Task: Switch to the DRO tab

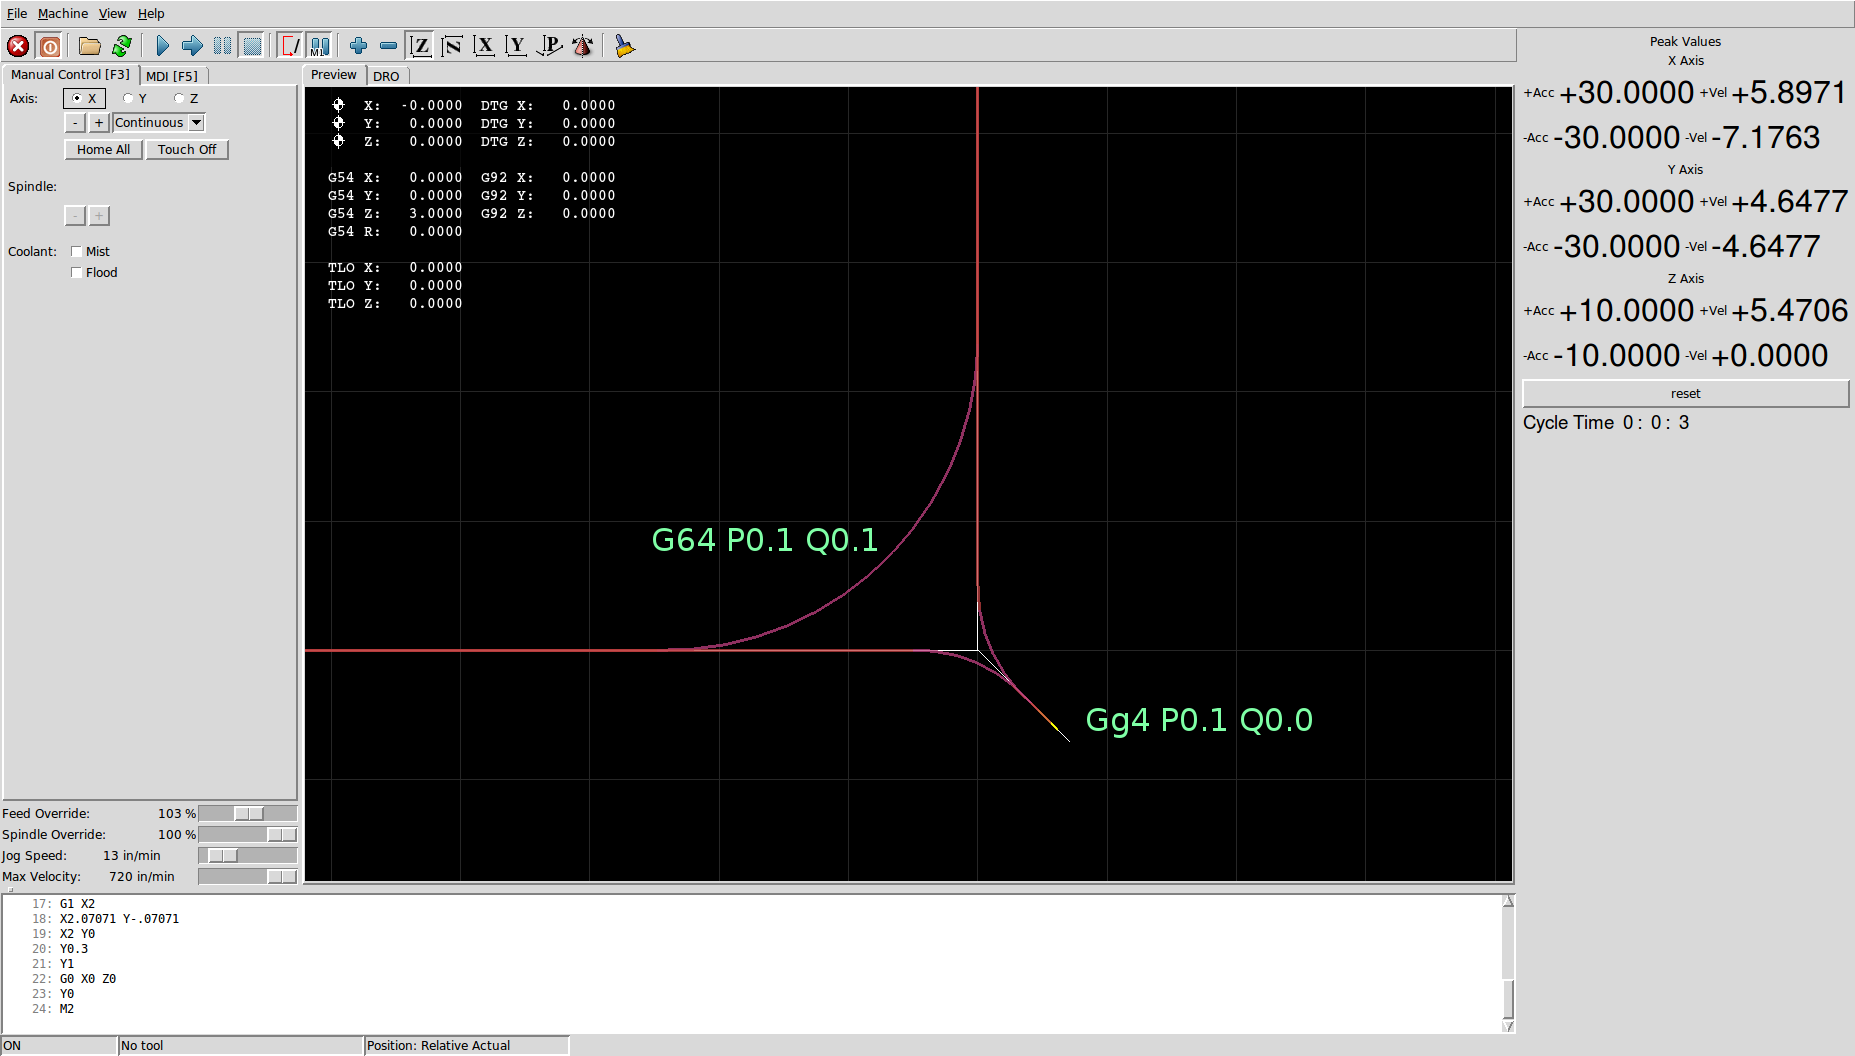Action: [x=386, y=76]
